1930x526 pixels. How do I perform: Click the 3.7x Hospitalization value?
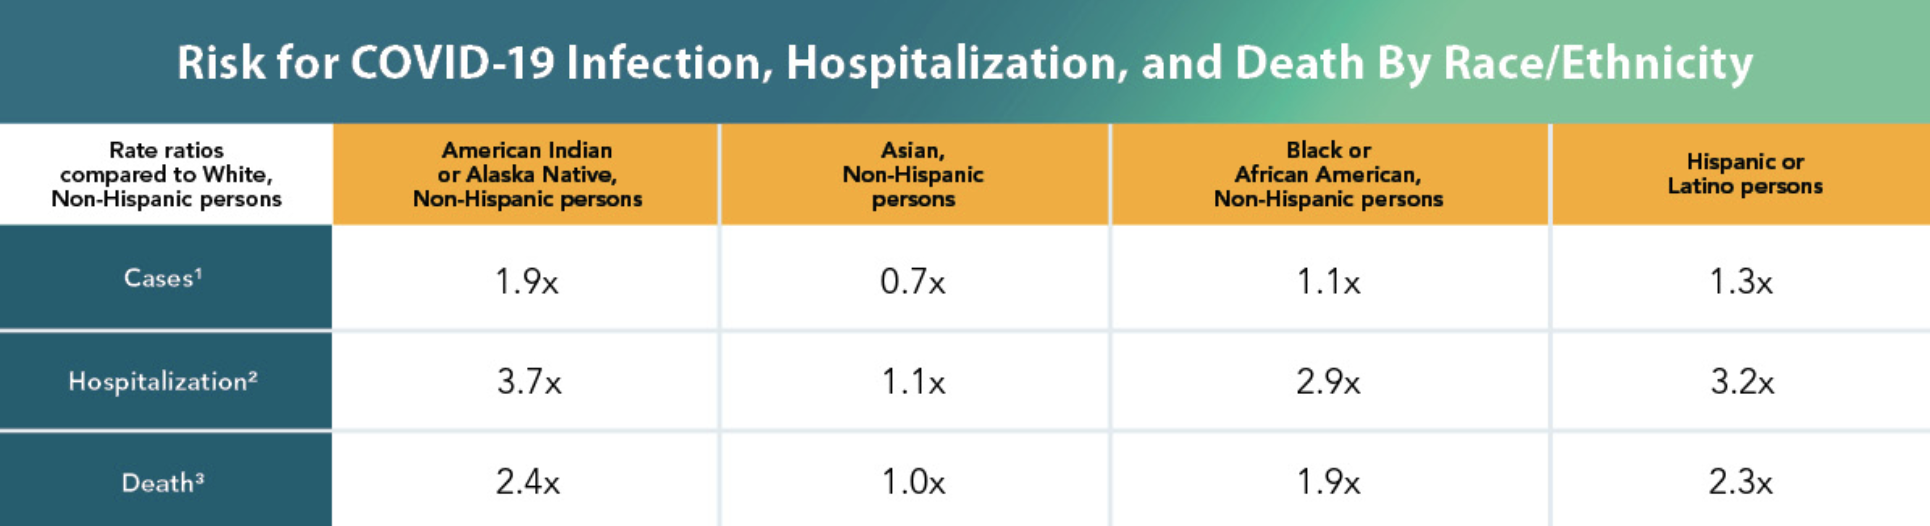click(x=529, y=382)
